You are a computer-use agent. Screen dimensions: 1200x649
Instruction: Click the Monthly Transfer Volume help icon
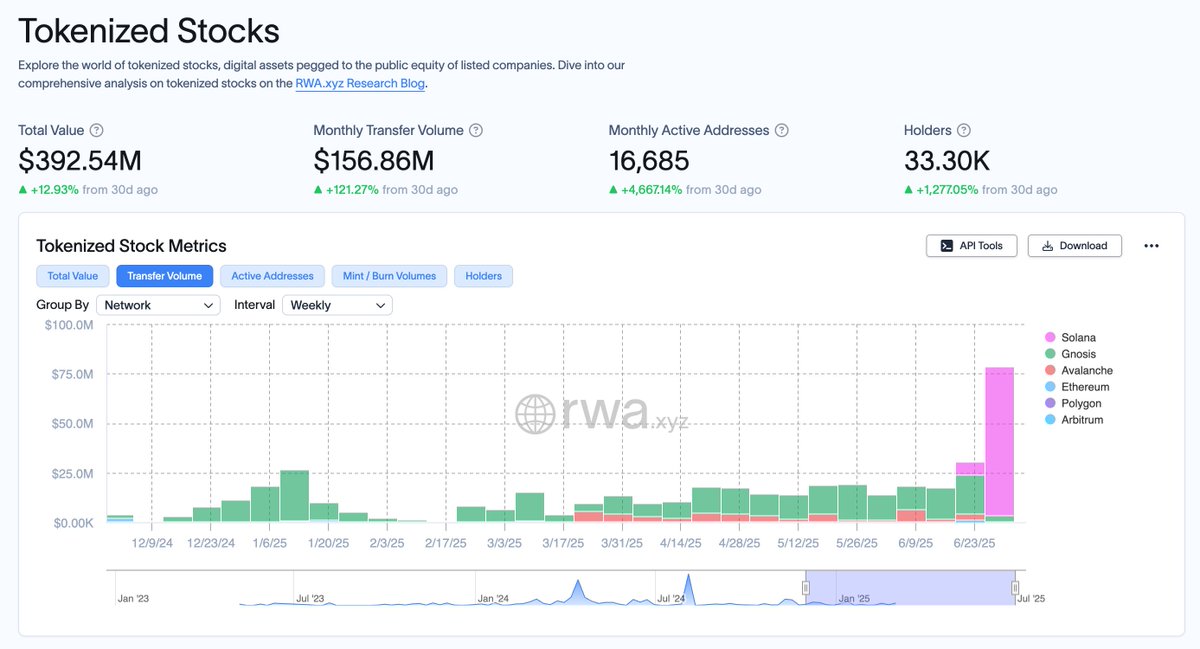pos(476,131)
